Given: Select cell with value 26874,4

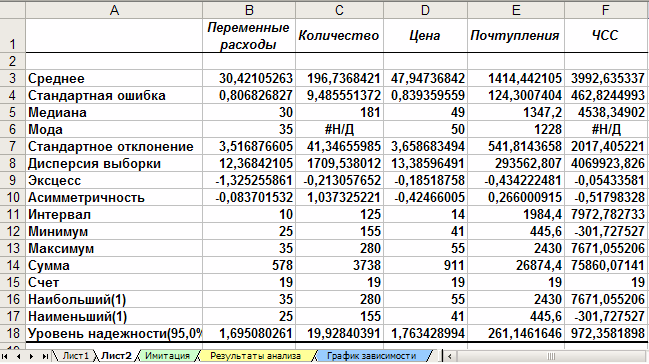Looking at the screenshot, I should click(x=516, y=265).
